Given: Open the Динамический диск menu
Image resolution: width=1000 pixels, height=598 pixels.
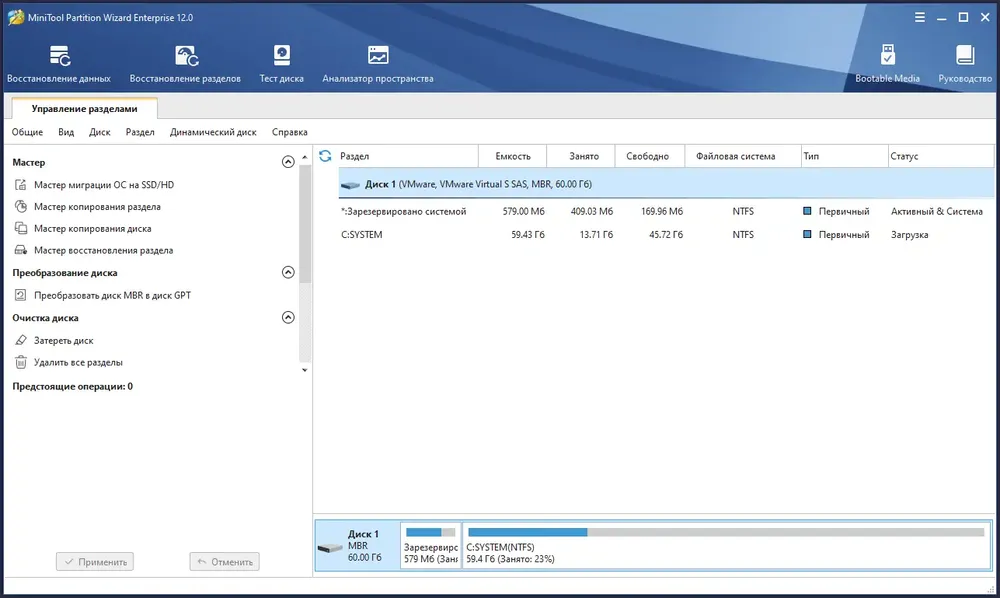Looking at the screenshot, I should click(213, 132).
